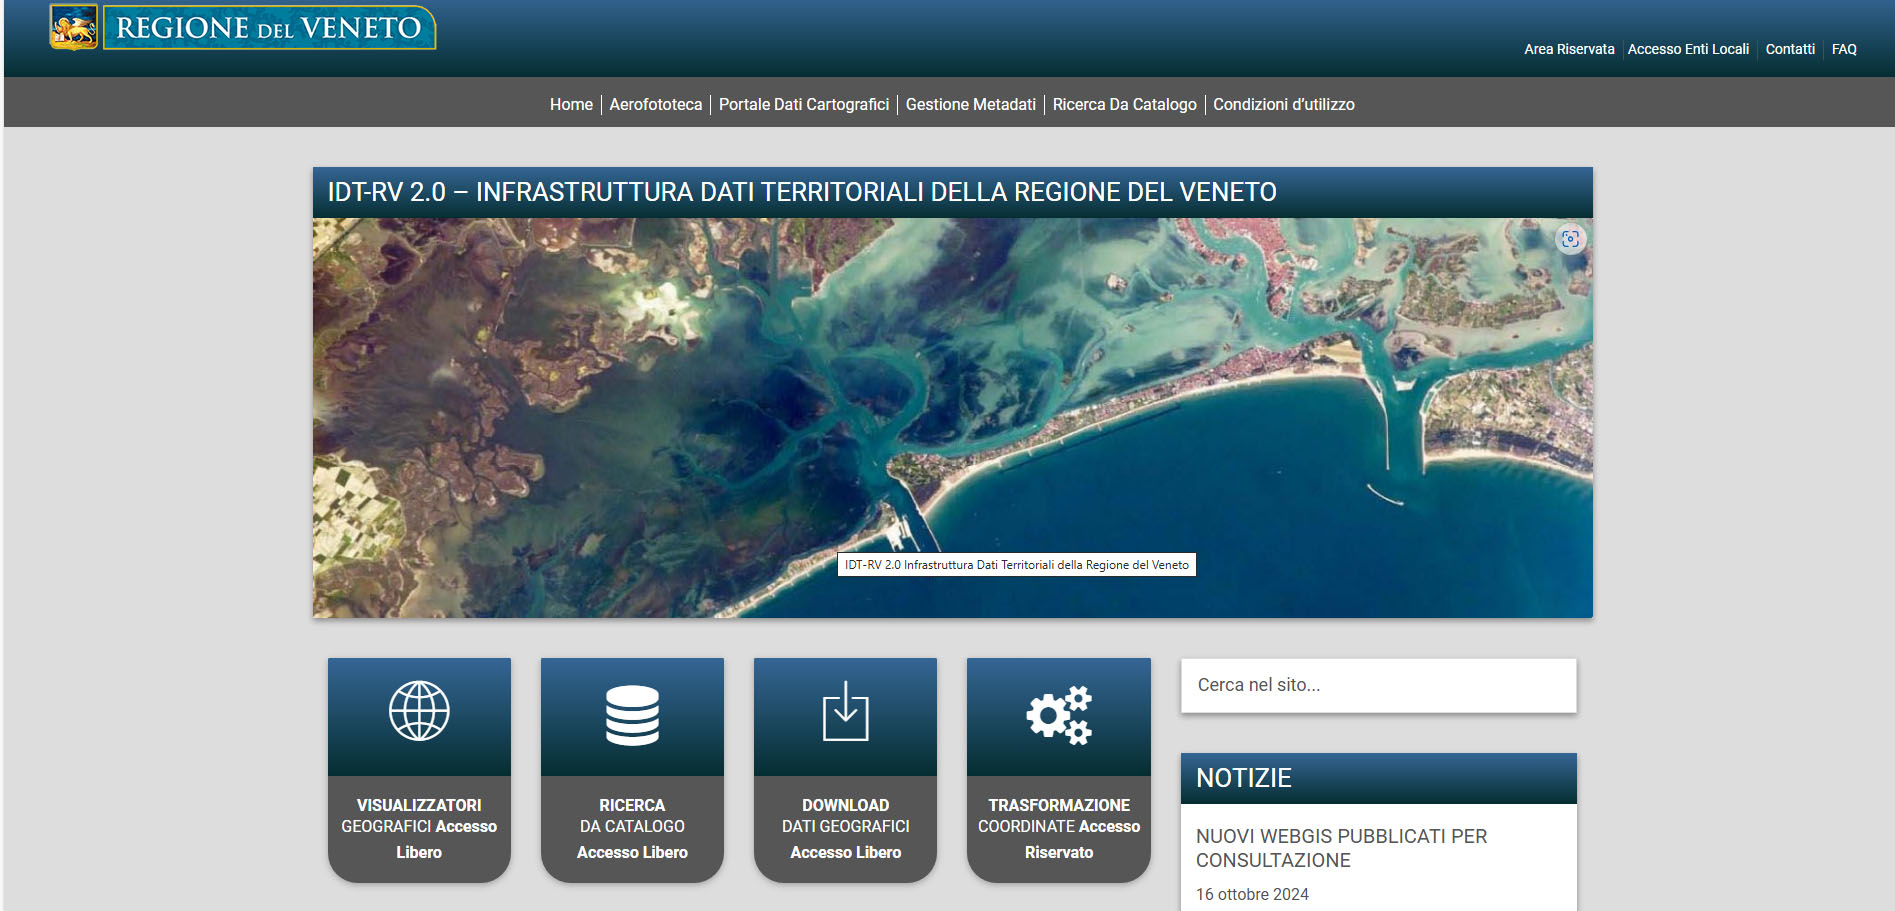Open the Nuovi WebGIS Pubblicati news headline
1895x911 pixels.
point(1341,848)
